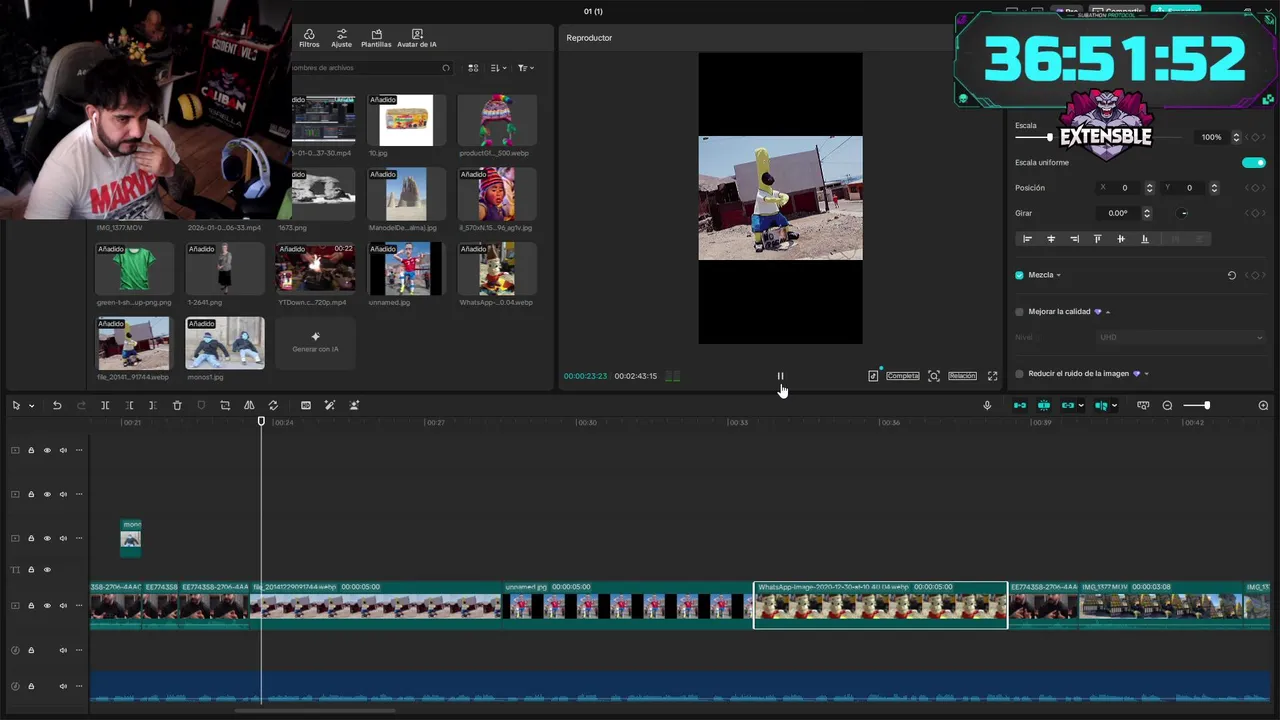This screenshot has height=720, width=1280.
Task: Expand Reducir el ruido de la imagen options
Action: click(1146, 374)
